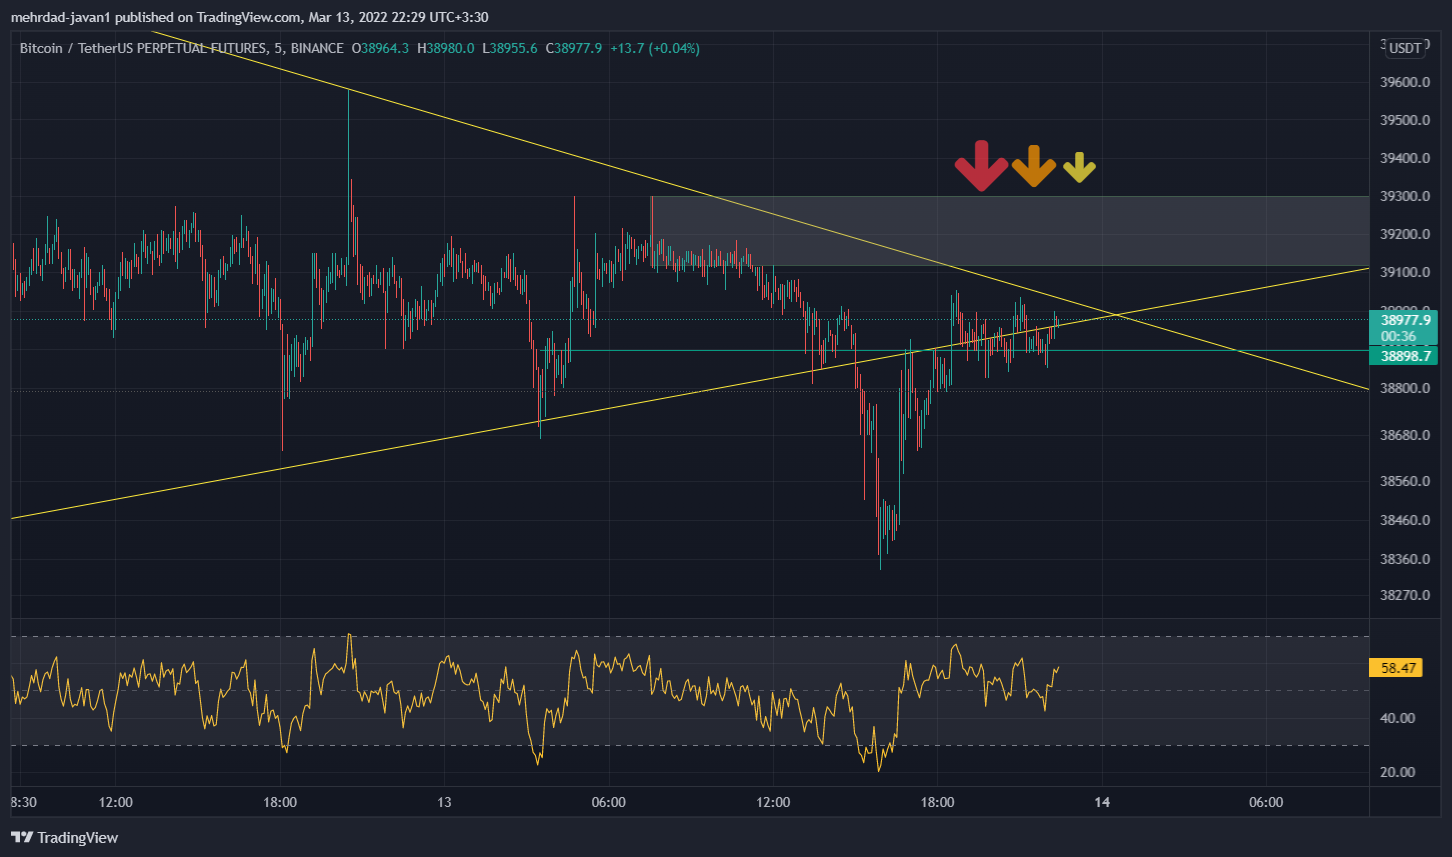
Task: Click the current price label 38977.9
Action: coord(1405,320)
